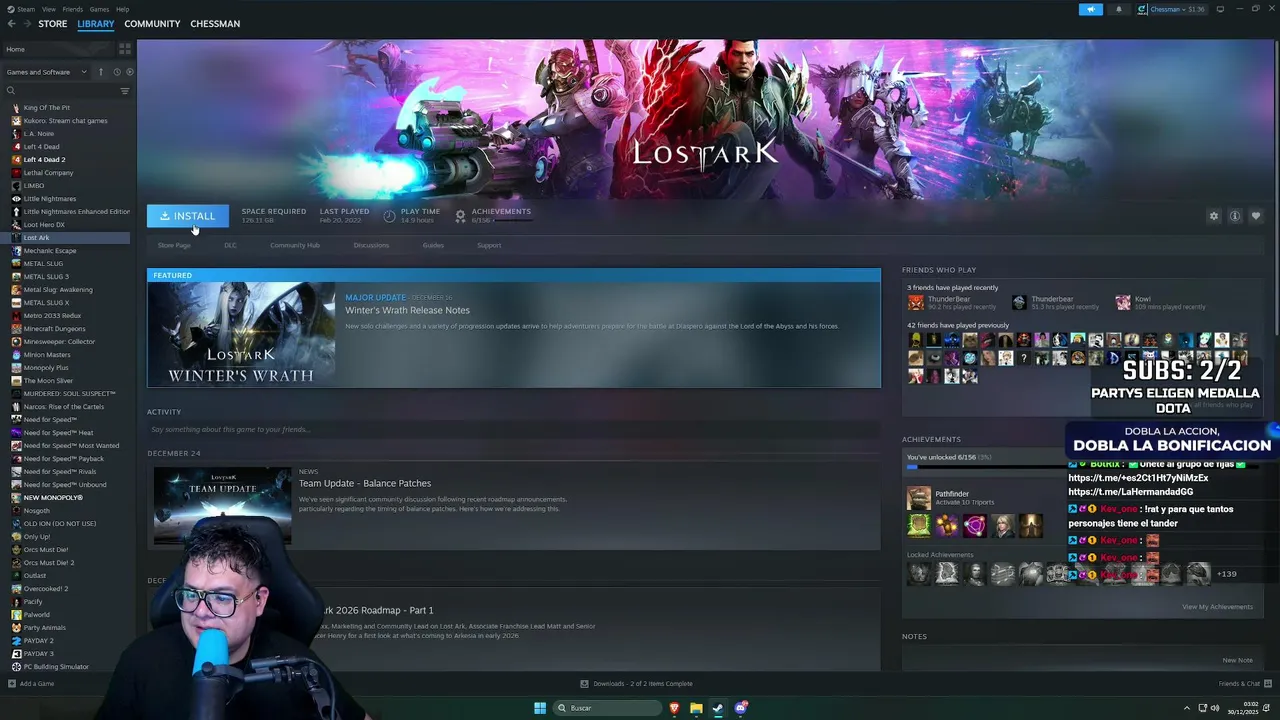Click Kowl friend avatar
The height and width of the screenshot is (720, 1280).
click(1123, 302)
